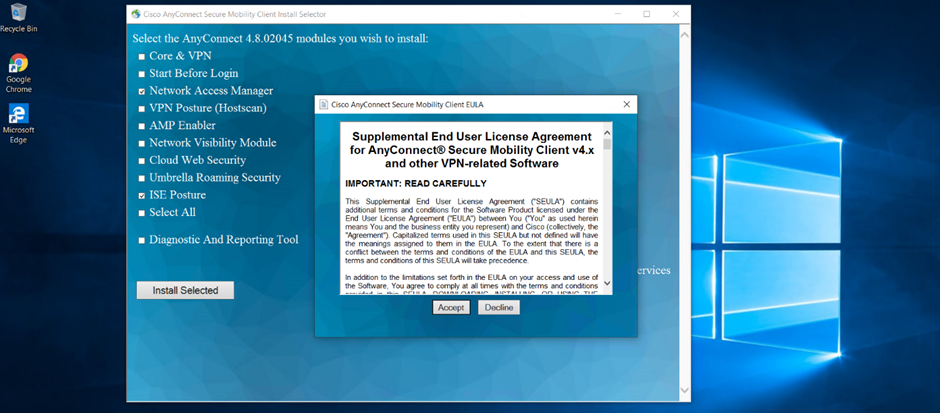Screen dimensions: 940x413
Task: Close the EULA dialog
Action: tap(626, 104)
